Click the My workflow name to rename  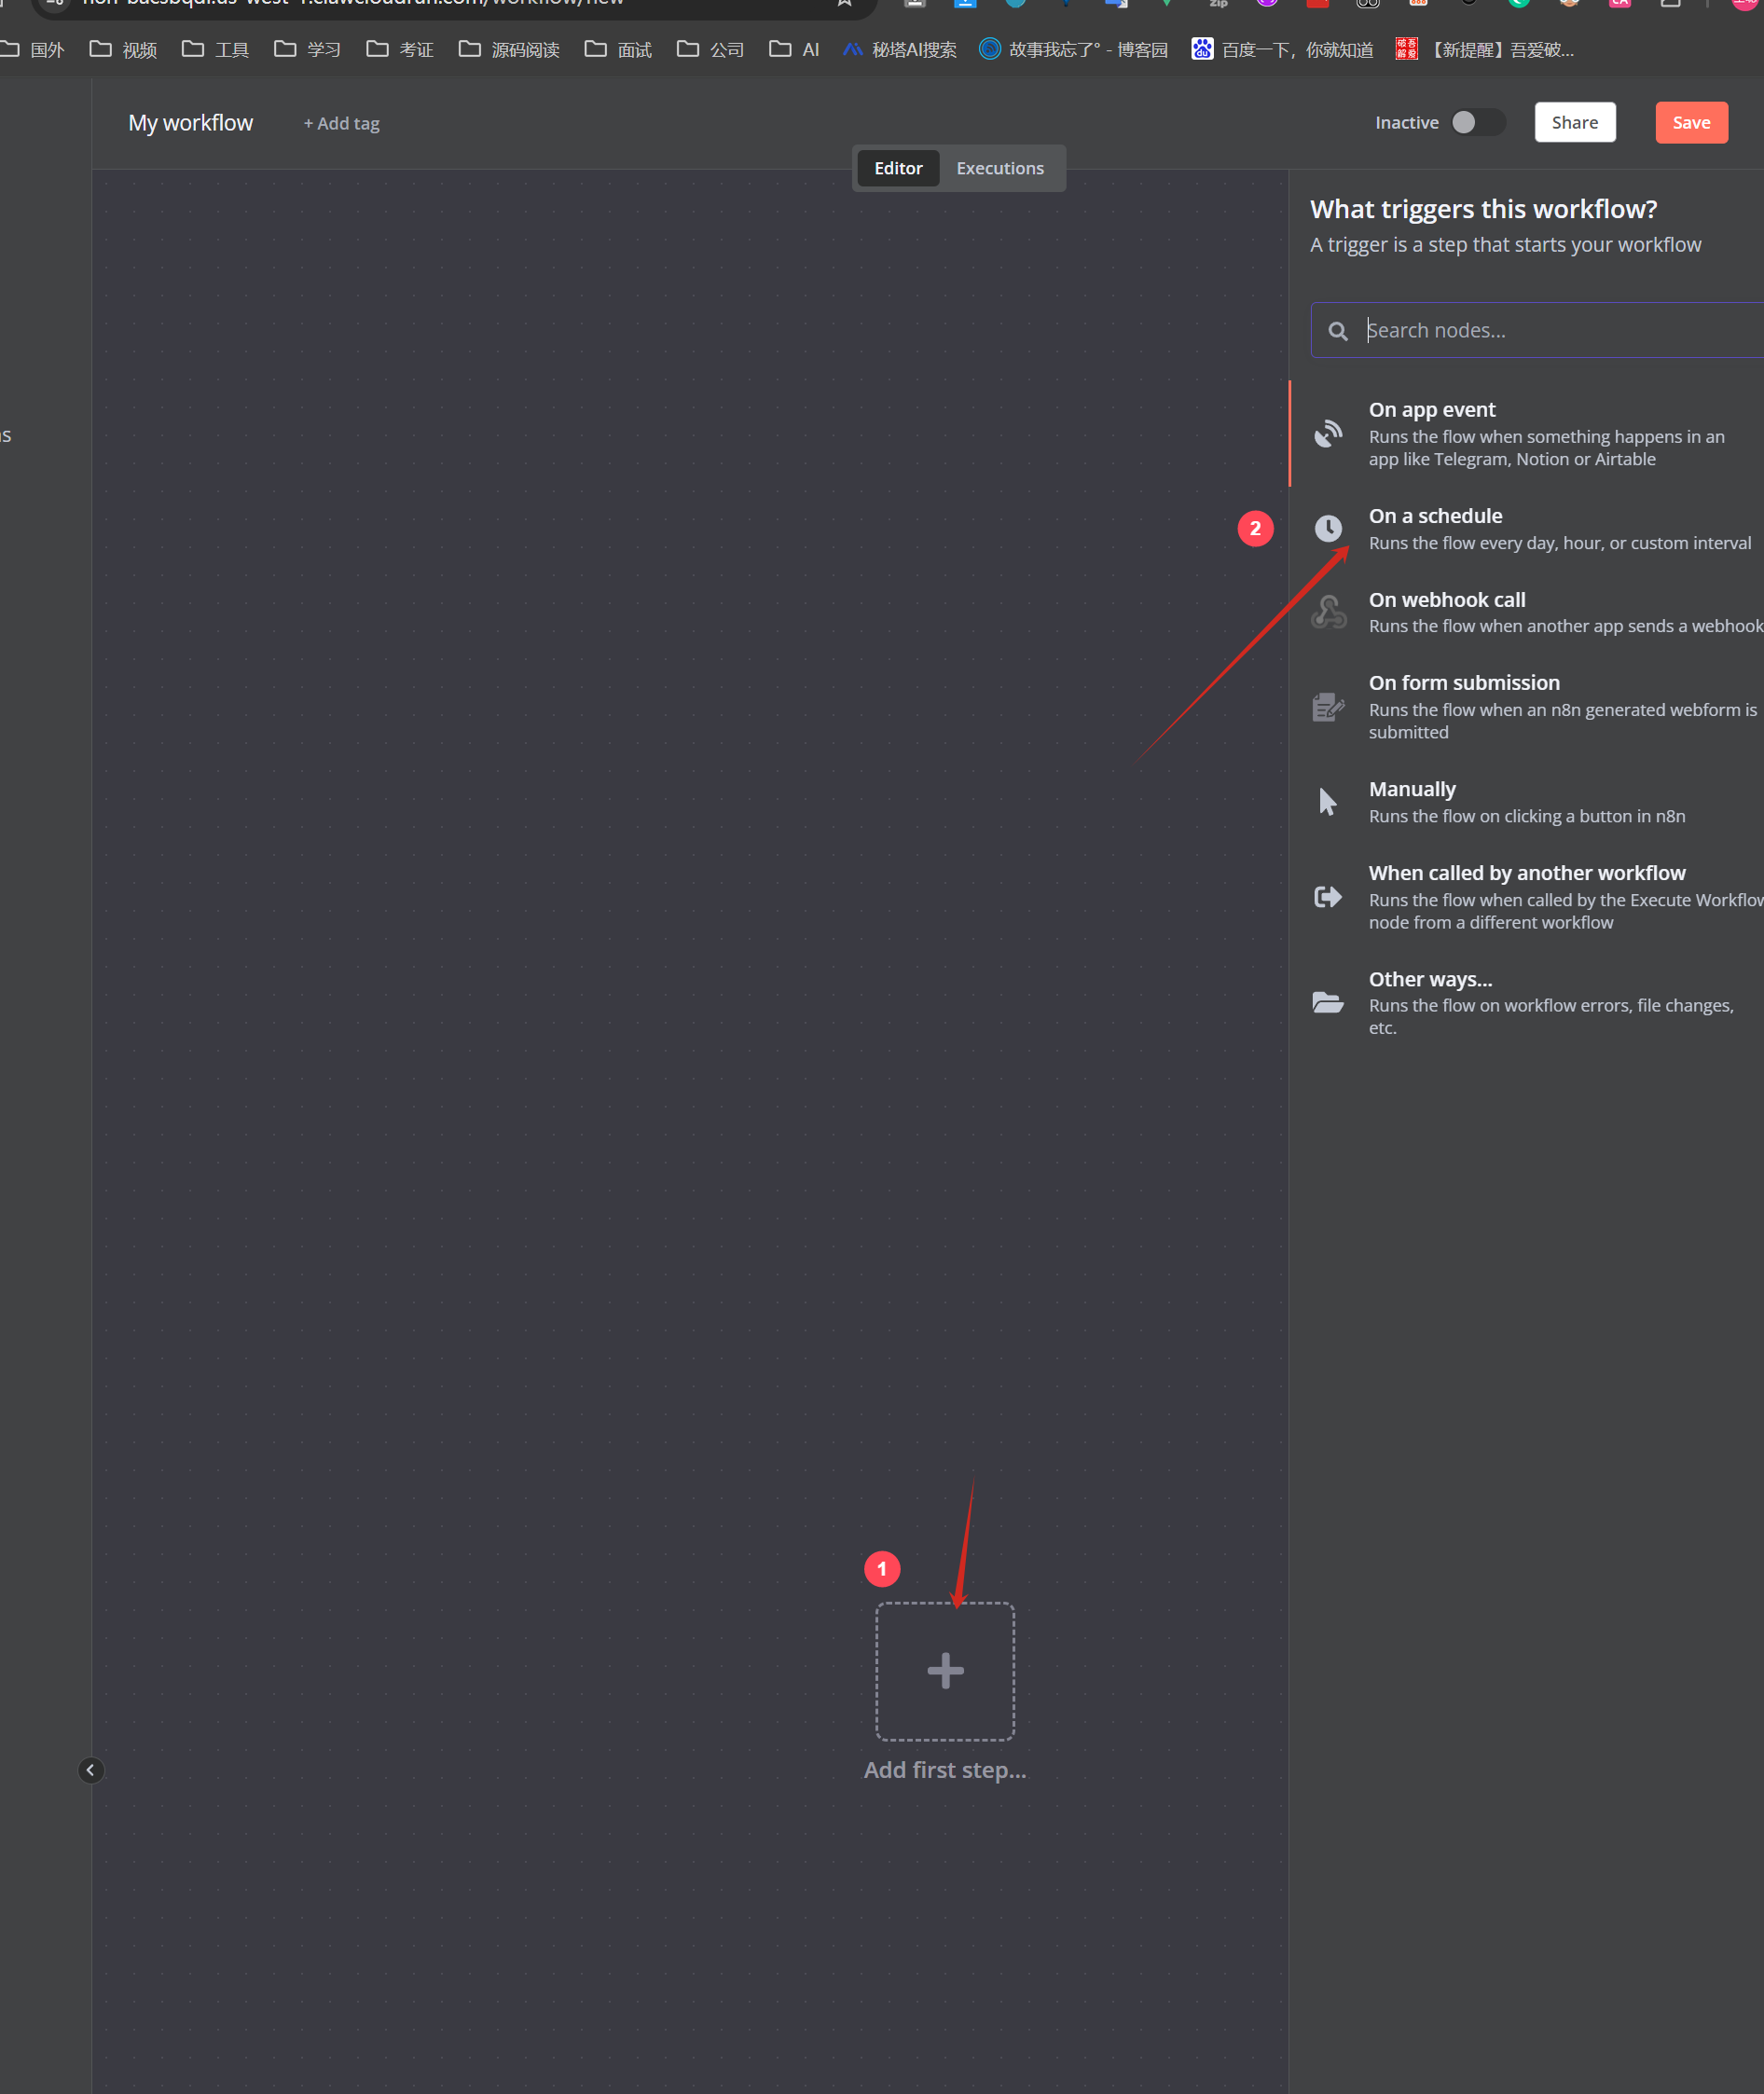190,122
